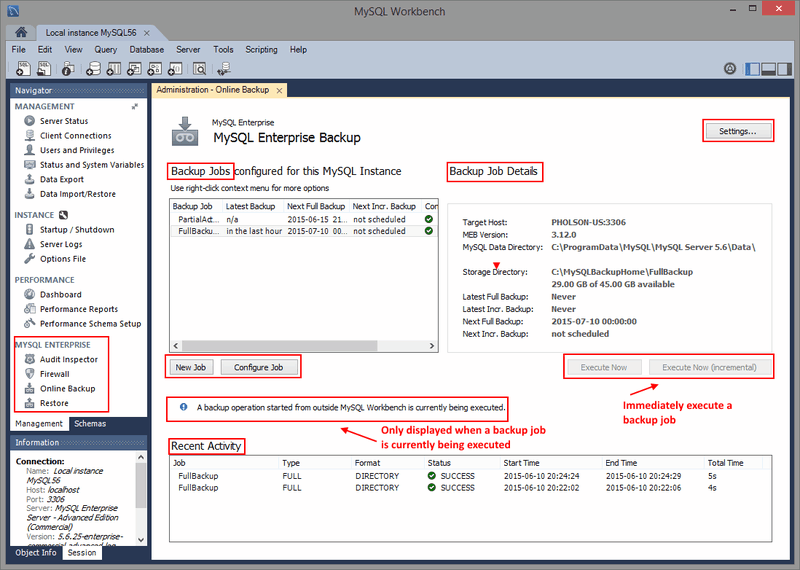The width and height of the screenshot is (800, 570).
Task: Open the View menu
Action: (x=73, y=49)
